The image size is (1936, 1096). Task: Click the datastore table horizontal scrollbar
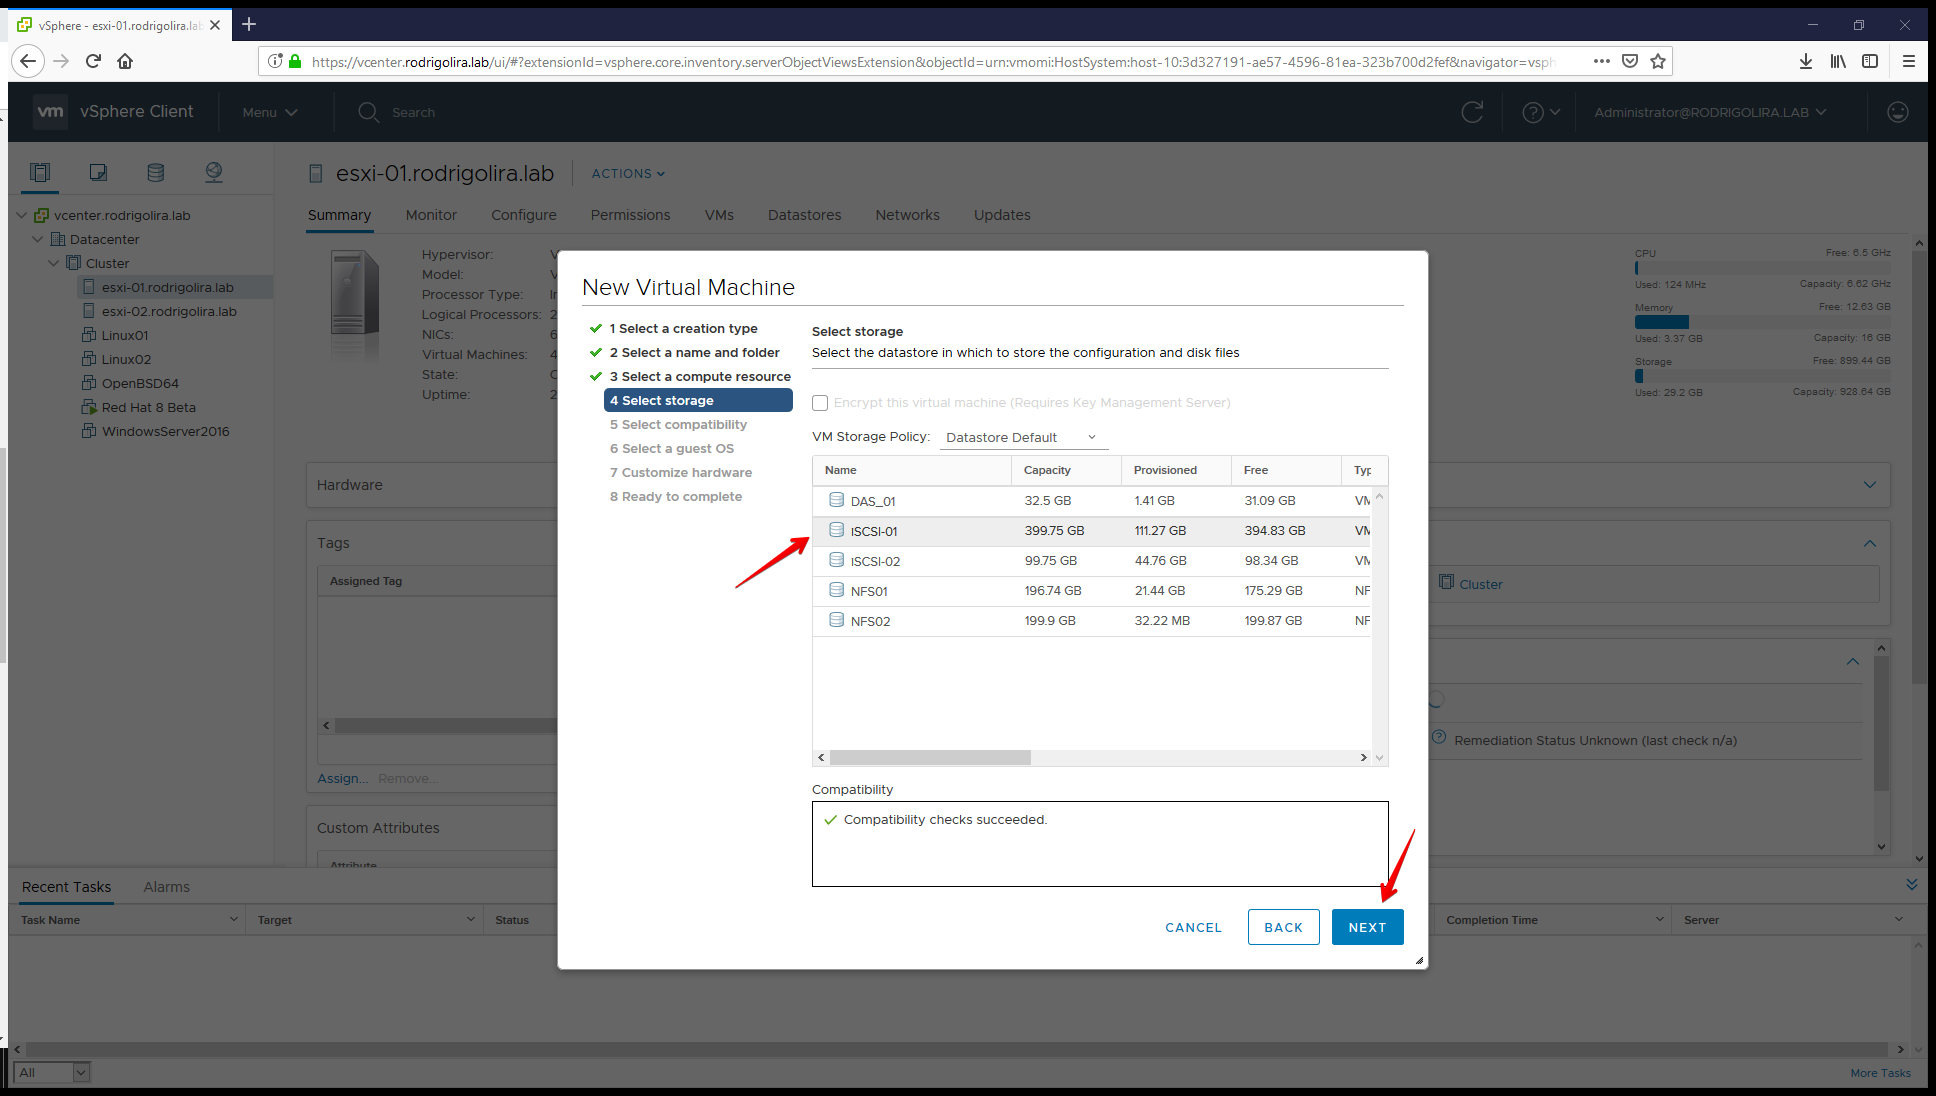click(930, 758)
